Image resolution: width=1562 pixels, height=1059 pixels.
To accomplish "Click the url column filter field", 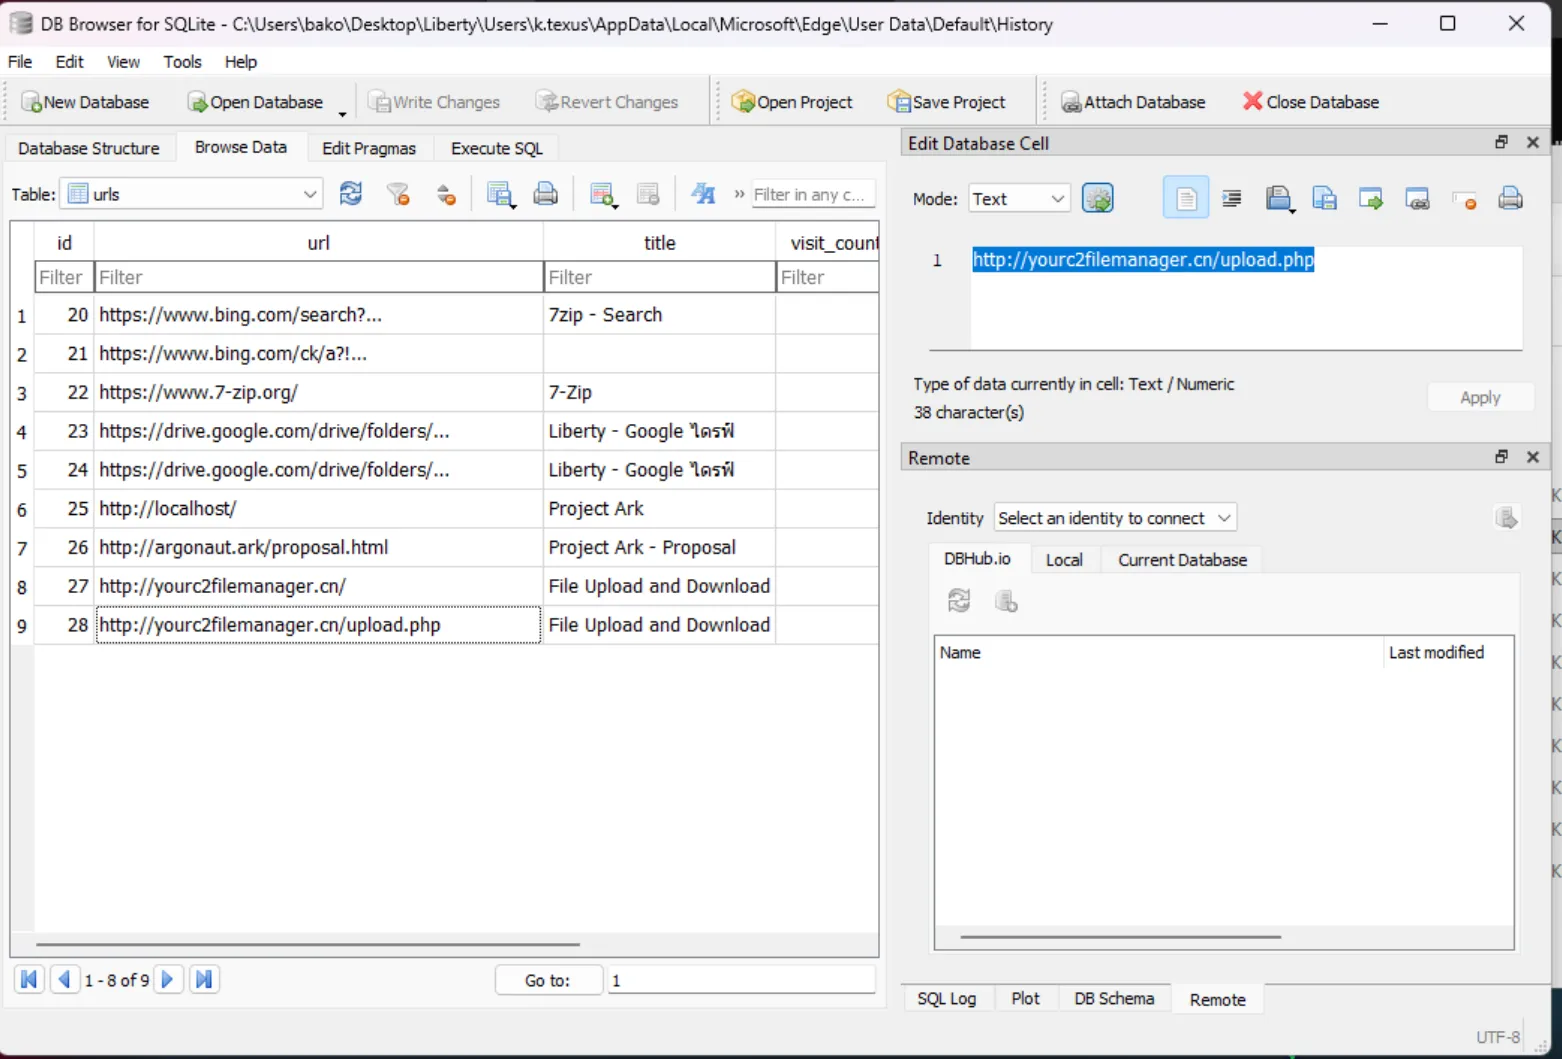I will coord(319,277).
